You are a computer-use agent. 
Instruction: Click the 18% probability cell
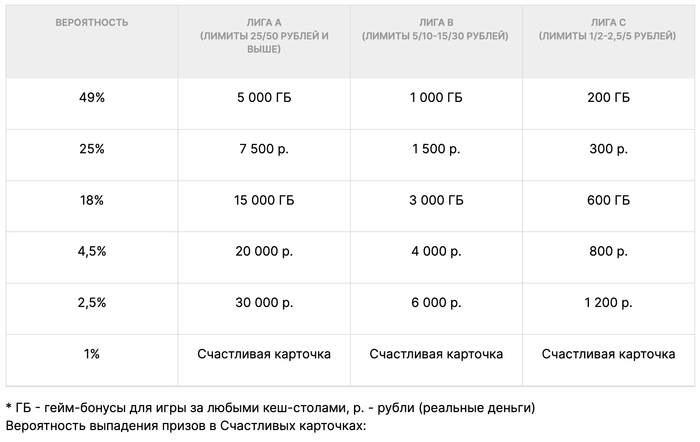coord(91,200)
